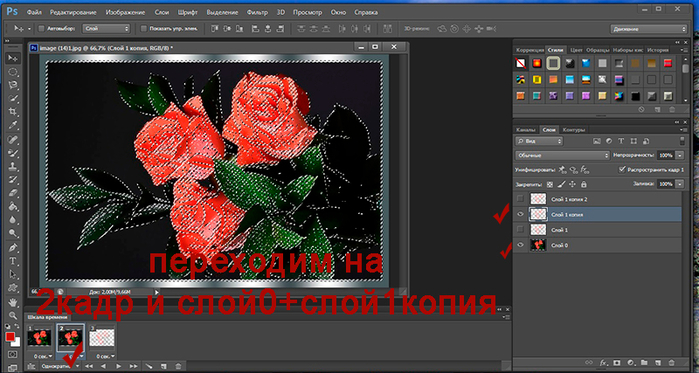Click the white background color swatch

[17, 343]
